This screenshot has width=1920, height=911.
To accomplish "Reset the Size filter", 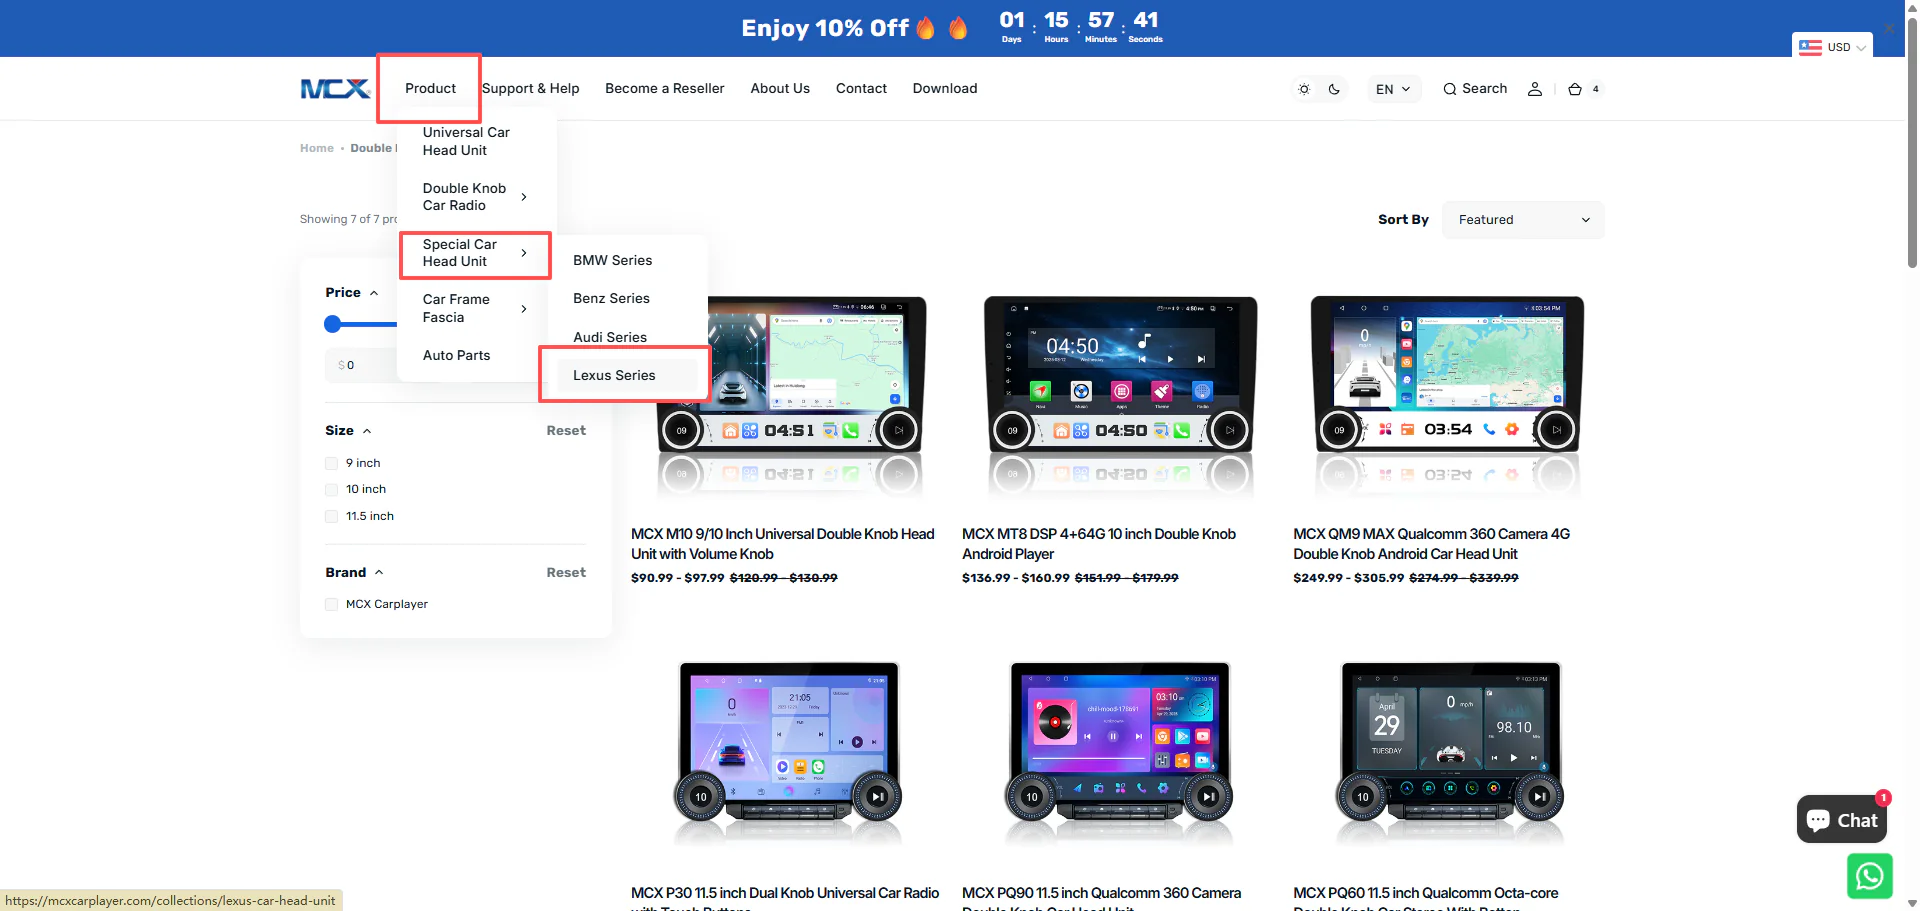I will click(565, 431).
